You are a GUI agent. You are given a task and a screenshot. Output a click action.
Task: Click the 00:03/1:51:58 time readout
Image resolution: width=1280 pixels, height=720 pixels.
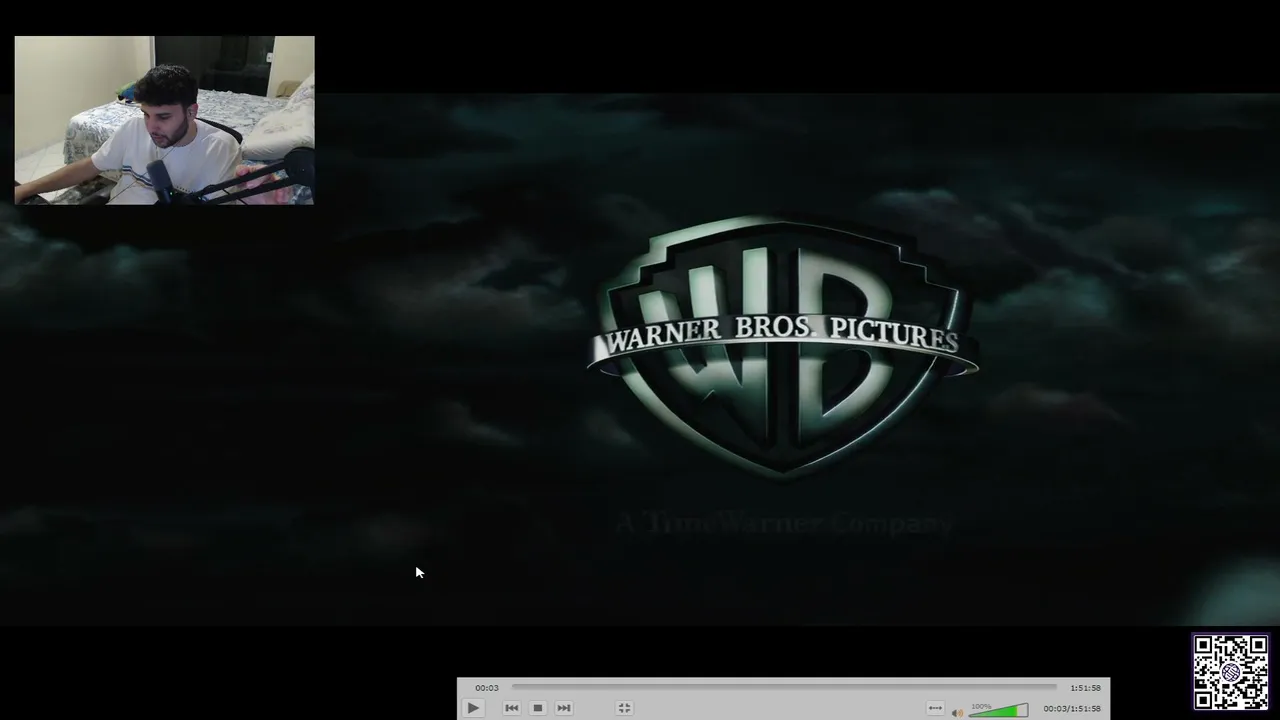[1072, 709]
